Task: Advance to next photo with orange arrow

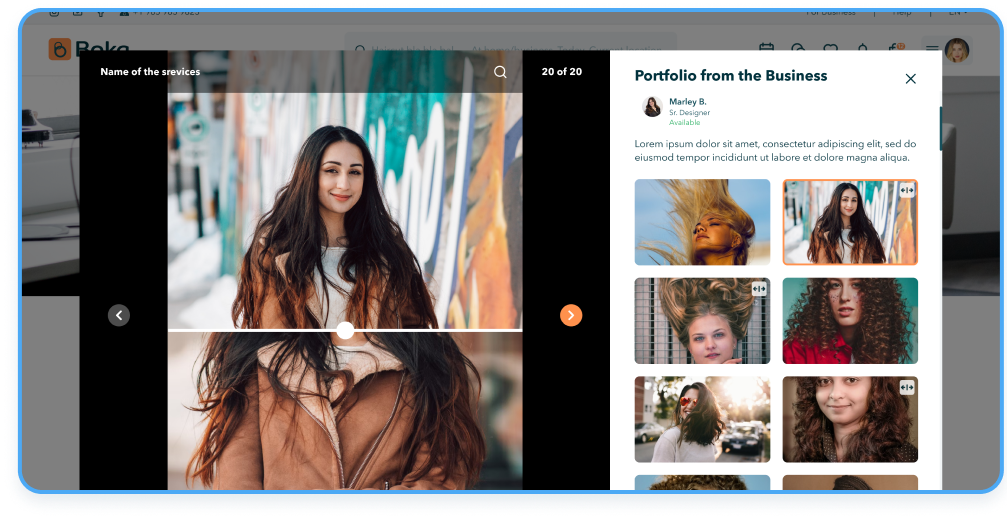Action: point(571,315)
